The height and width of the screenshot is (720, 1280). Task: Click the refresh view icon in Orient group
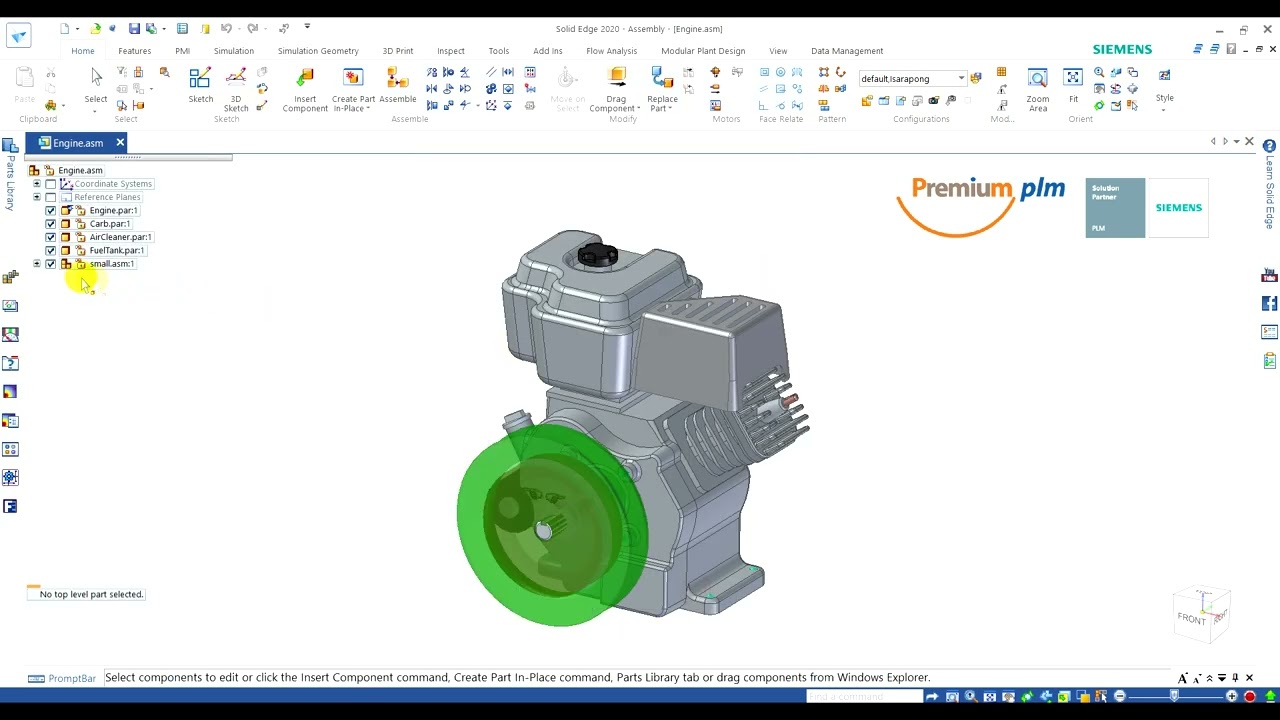click(1099, 105)
